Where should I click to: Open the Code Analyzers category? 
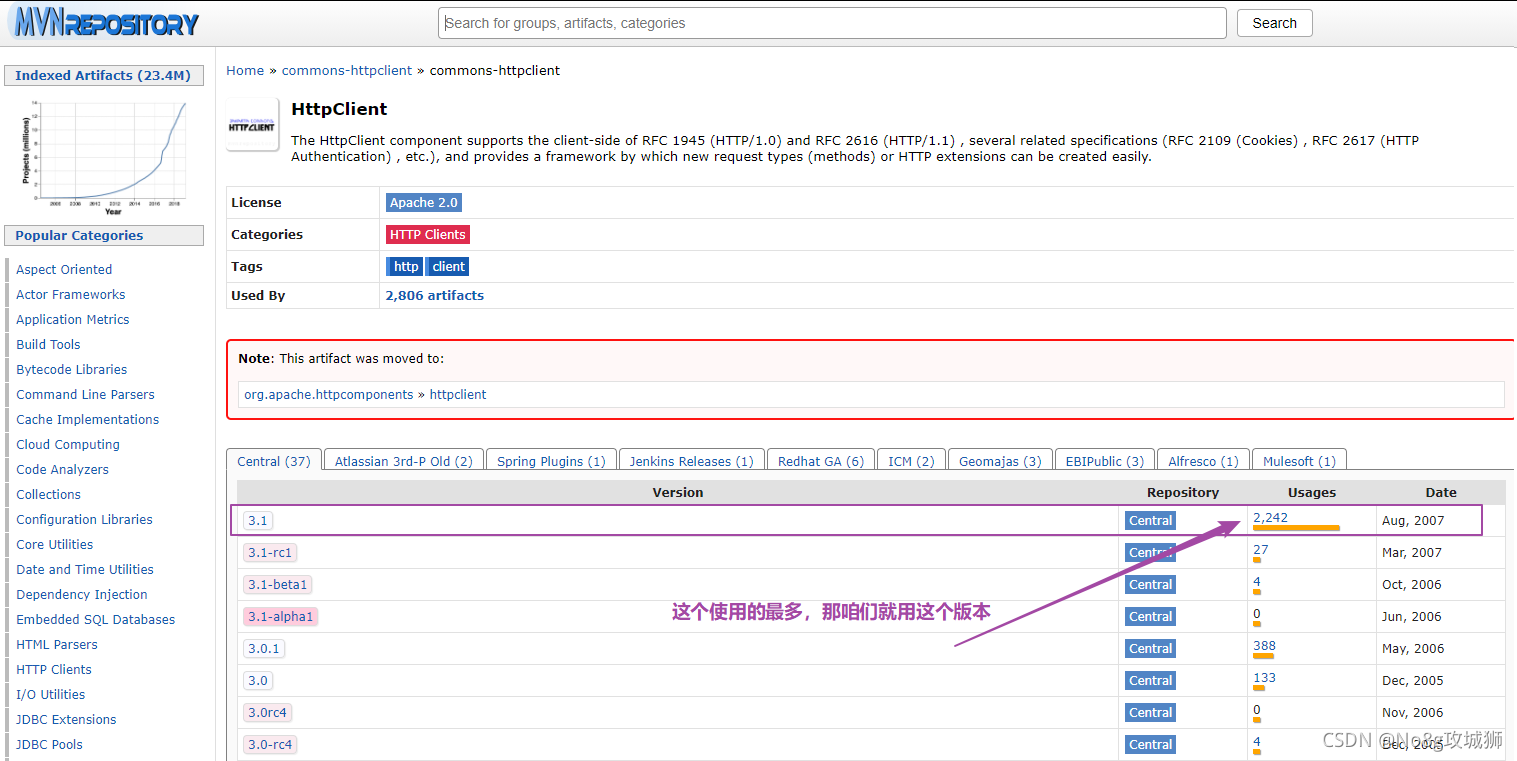point(62,469)
